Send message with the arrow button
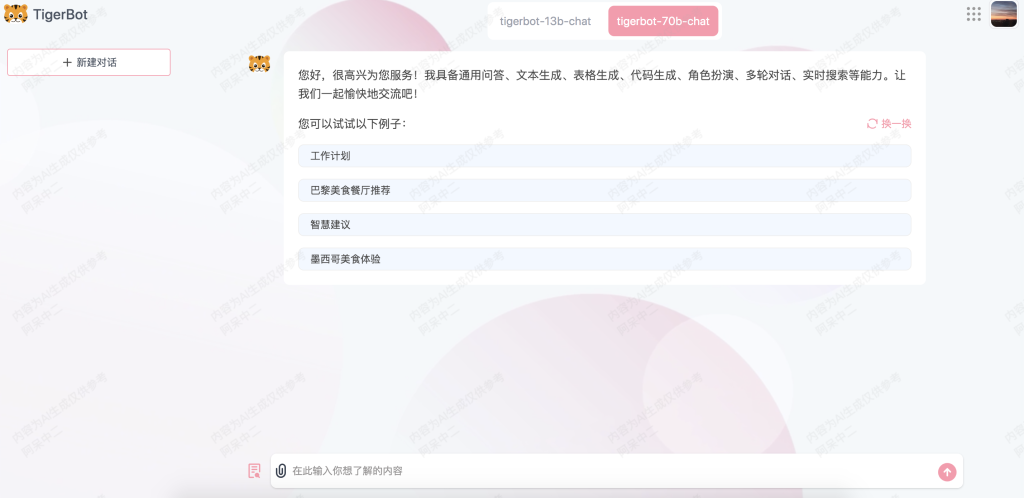The height and width of the screenshot is (498, 1024). tap(947, 471)
